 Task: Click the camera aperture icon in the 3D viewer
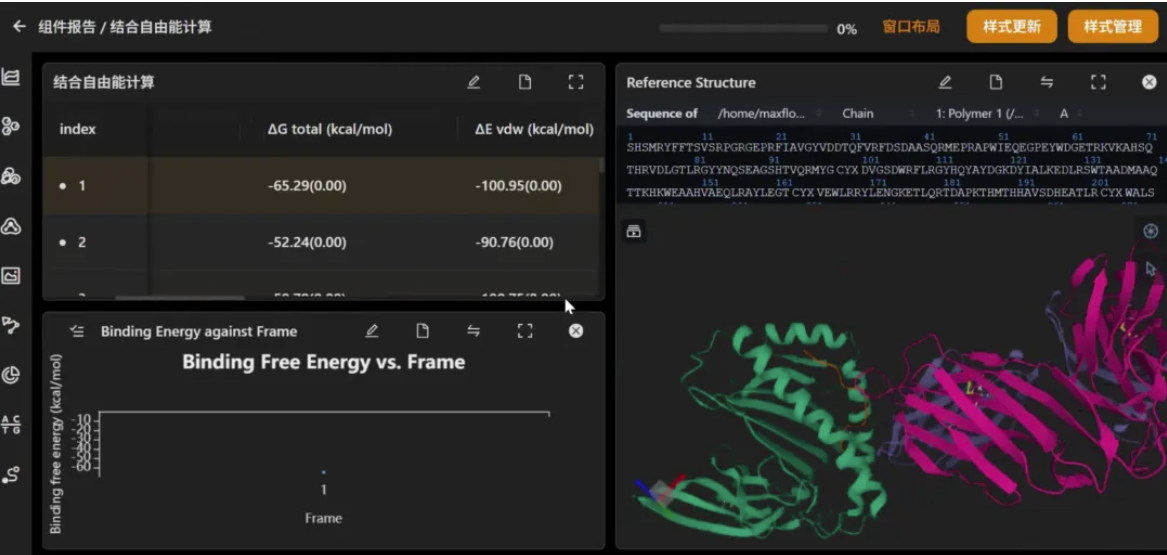click(x=1151, y=231)
